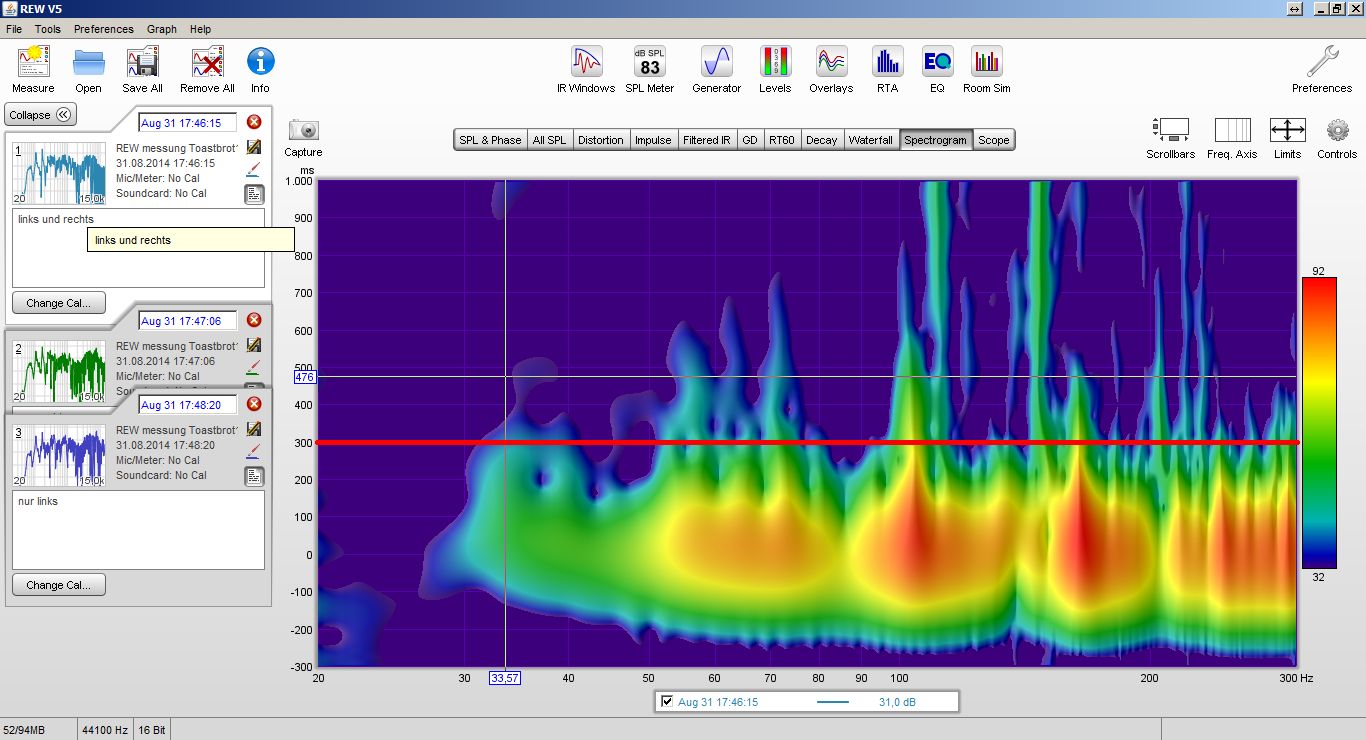Edit the name field Aug 31 17:47:06
The height and width of the screenshot is (740, 1366).
coord(188,321)
